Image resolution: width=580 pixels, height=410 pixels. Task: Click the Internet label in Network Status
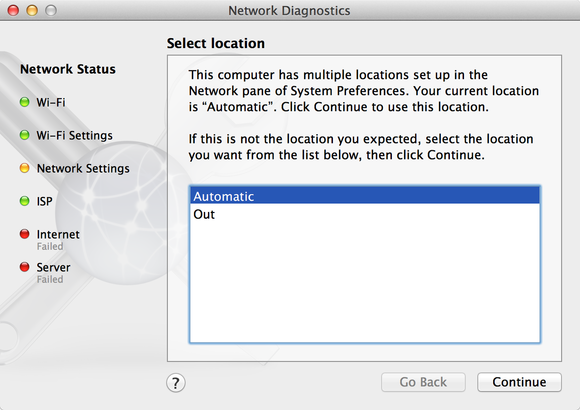tap(58, 234)
